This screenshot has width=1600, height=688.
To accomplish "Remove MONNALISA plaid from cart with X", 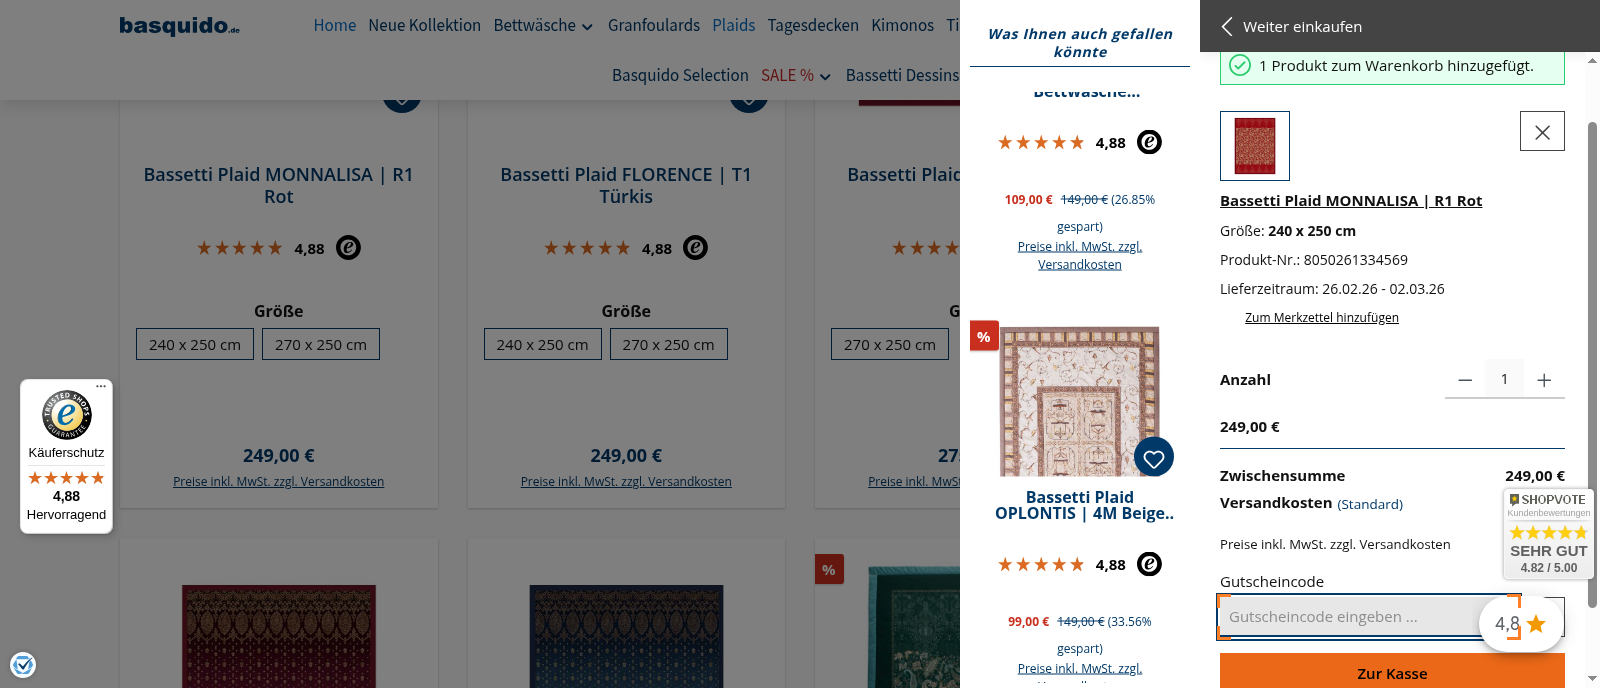I will click(1542, 132).
